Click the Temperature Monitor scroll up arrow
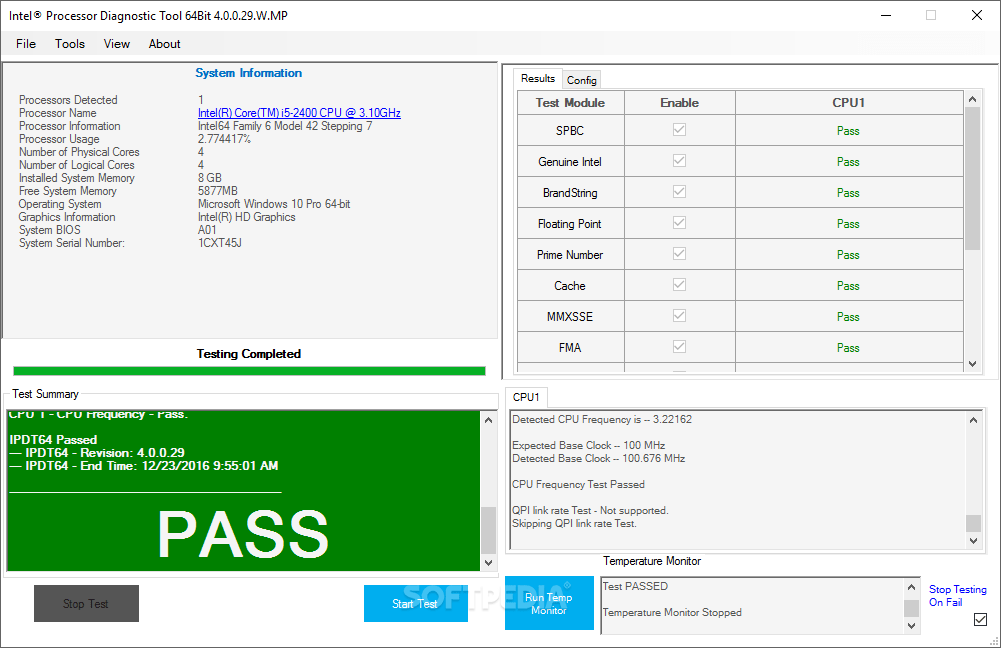 click(912, 587)
